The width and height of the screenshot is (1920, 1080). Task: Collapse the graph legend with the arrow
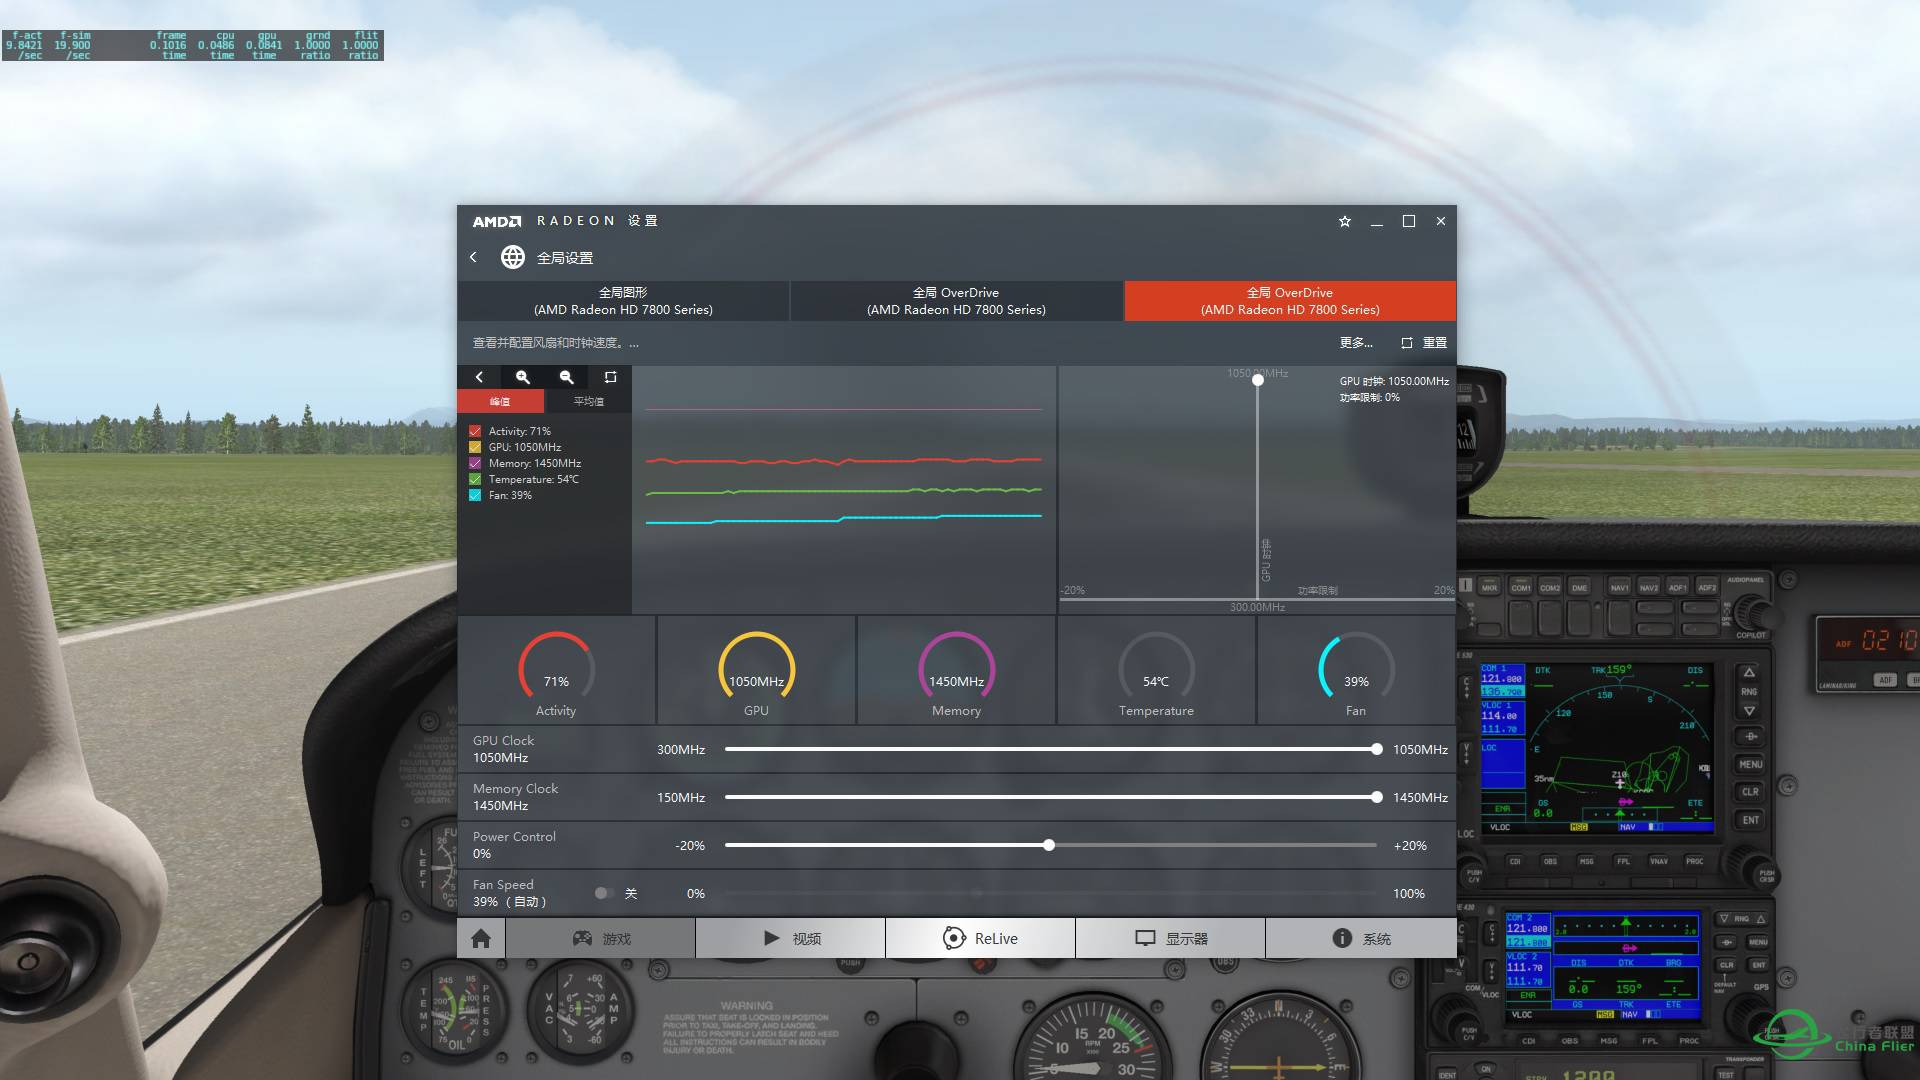479,377
